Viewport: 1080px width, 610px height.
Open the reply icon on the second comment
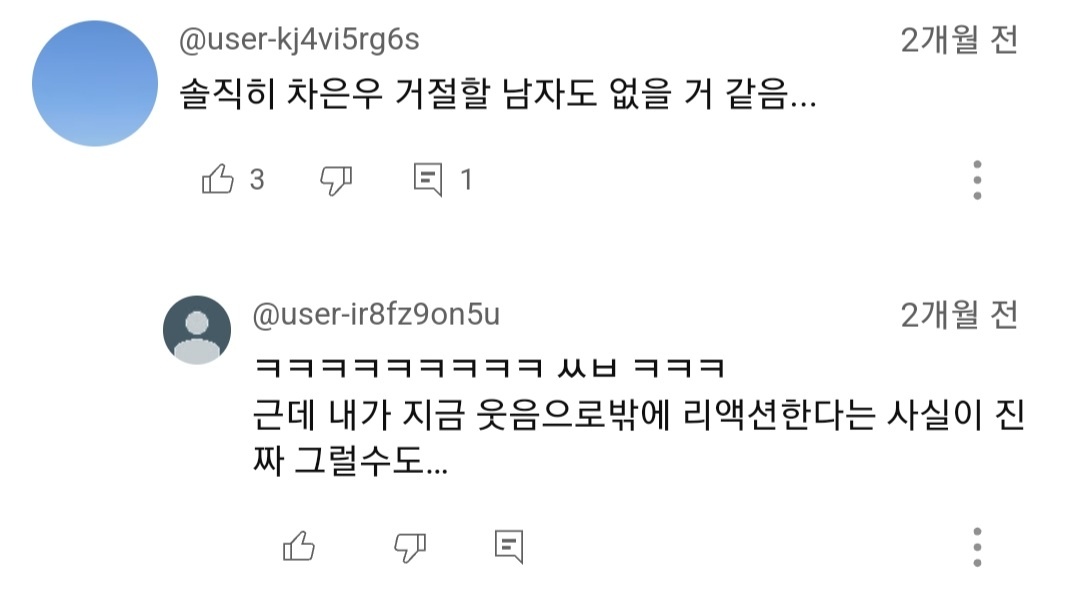[510, 548]
